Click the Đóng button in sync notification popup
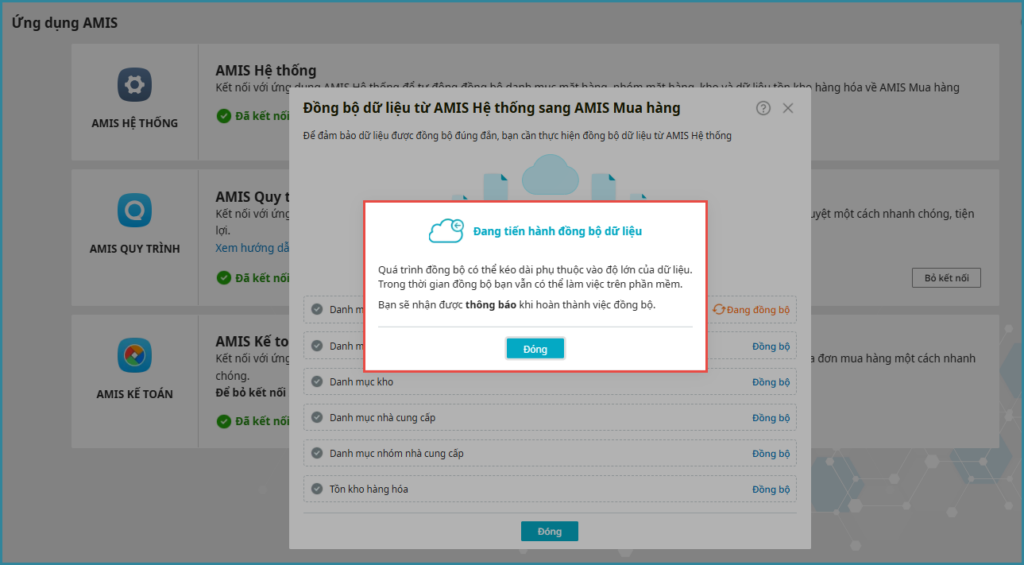The image size is (1024, 565). tap(535, 349)
